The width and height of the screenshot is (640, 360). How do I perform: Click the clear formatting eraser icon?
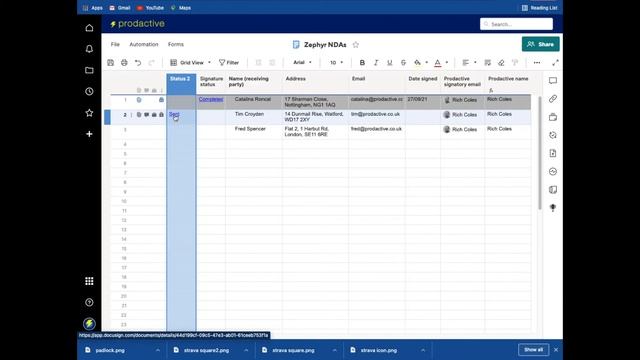click(501, 62)
